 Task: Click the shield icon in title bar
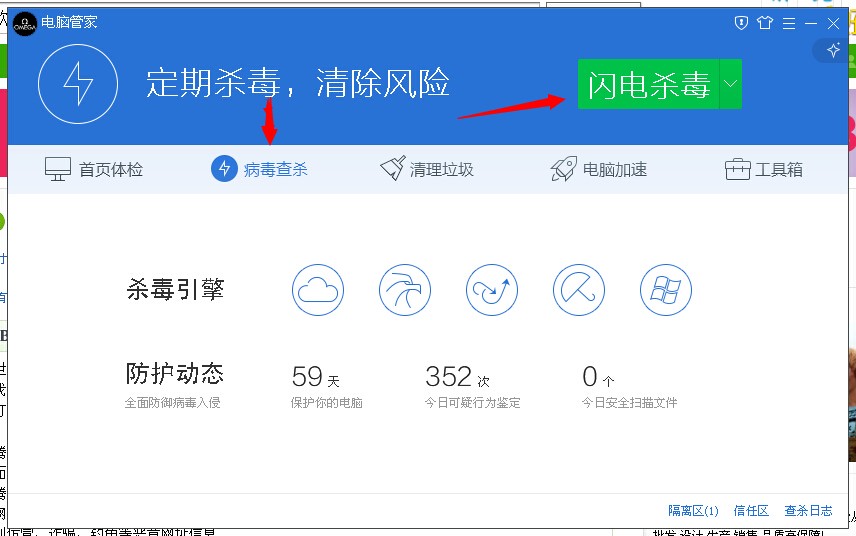[741, 23]
